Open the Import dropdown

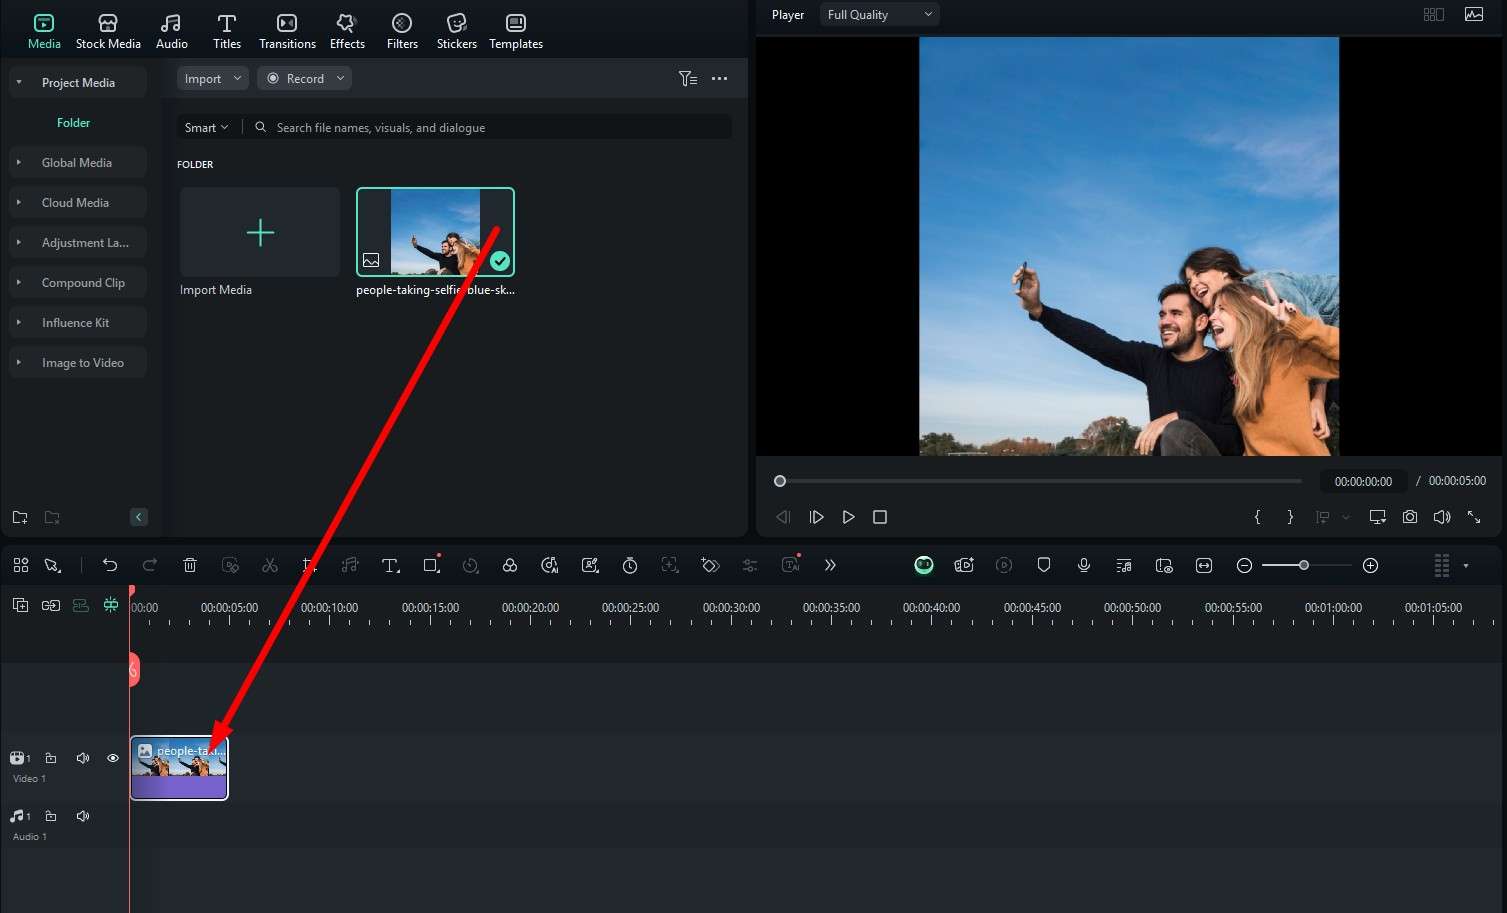(x=213, y=78)
